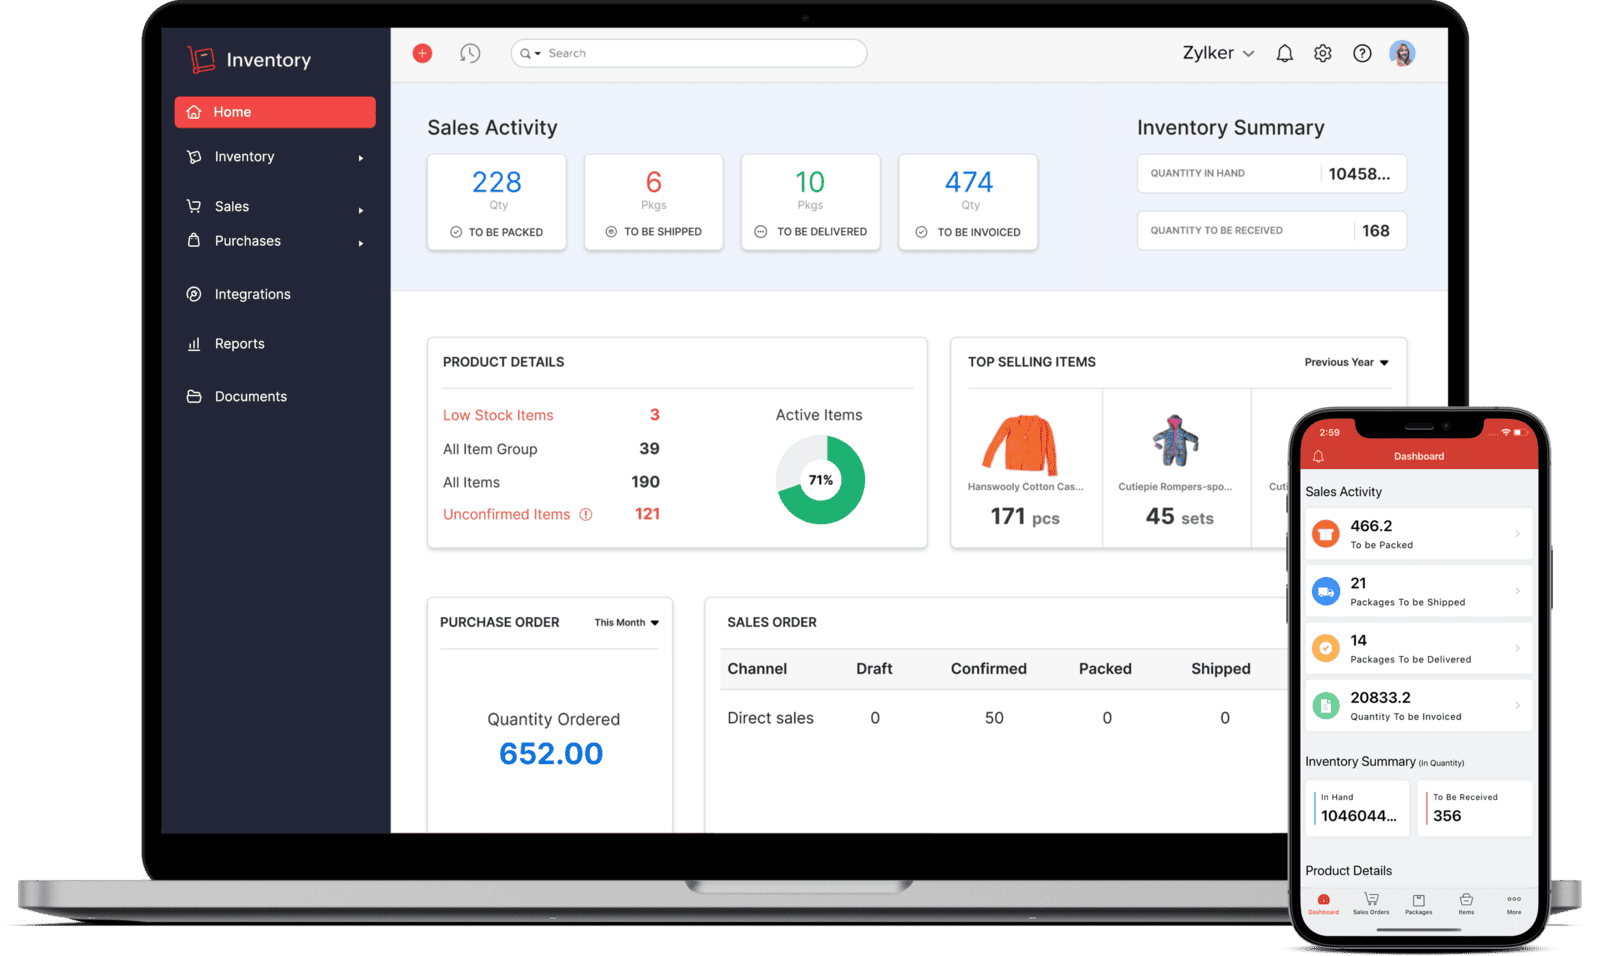Expand the Zylker organization dropdown
This screenshot has height=956, width=1600.
[x=1218, y=54]
